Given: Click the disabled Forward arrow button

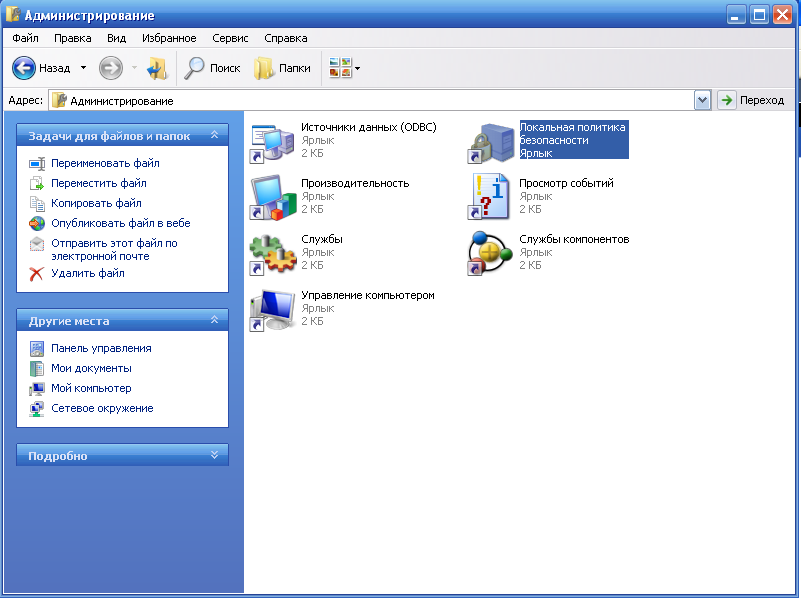Looking at the screenshot, I should (x=111, y=68).
